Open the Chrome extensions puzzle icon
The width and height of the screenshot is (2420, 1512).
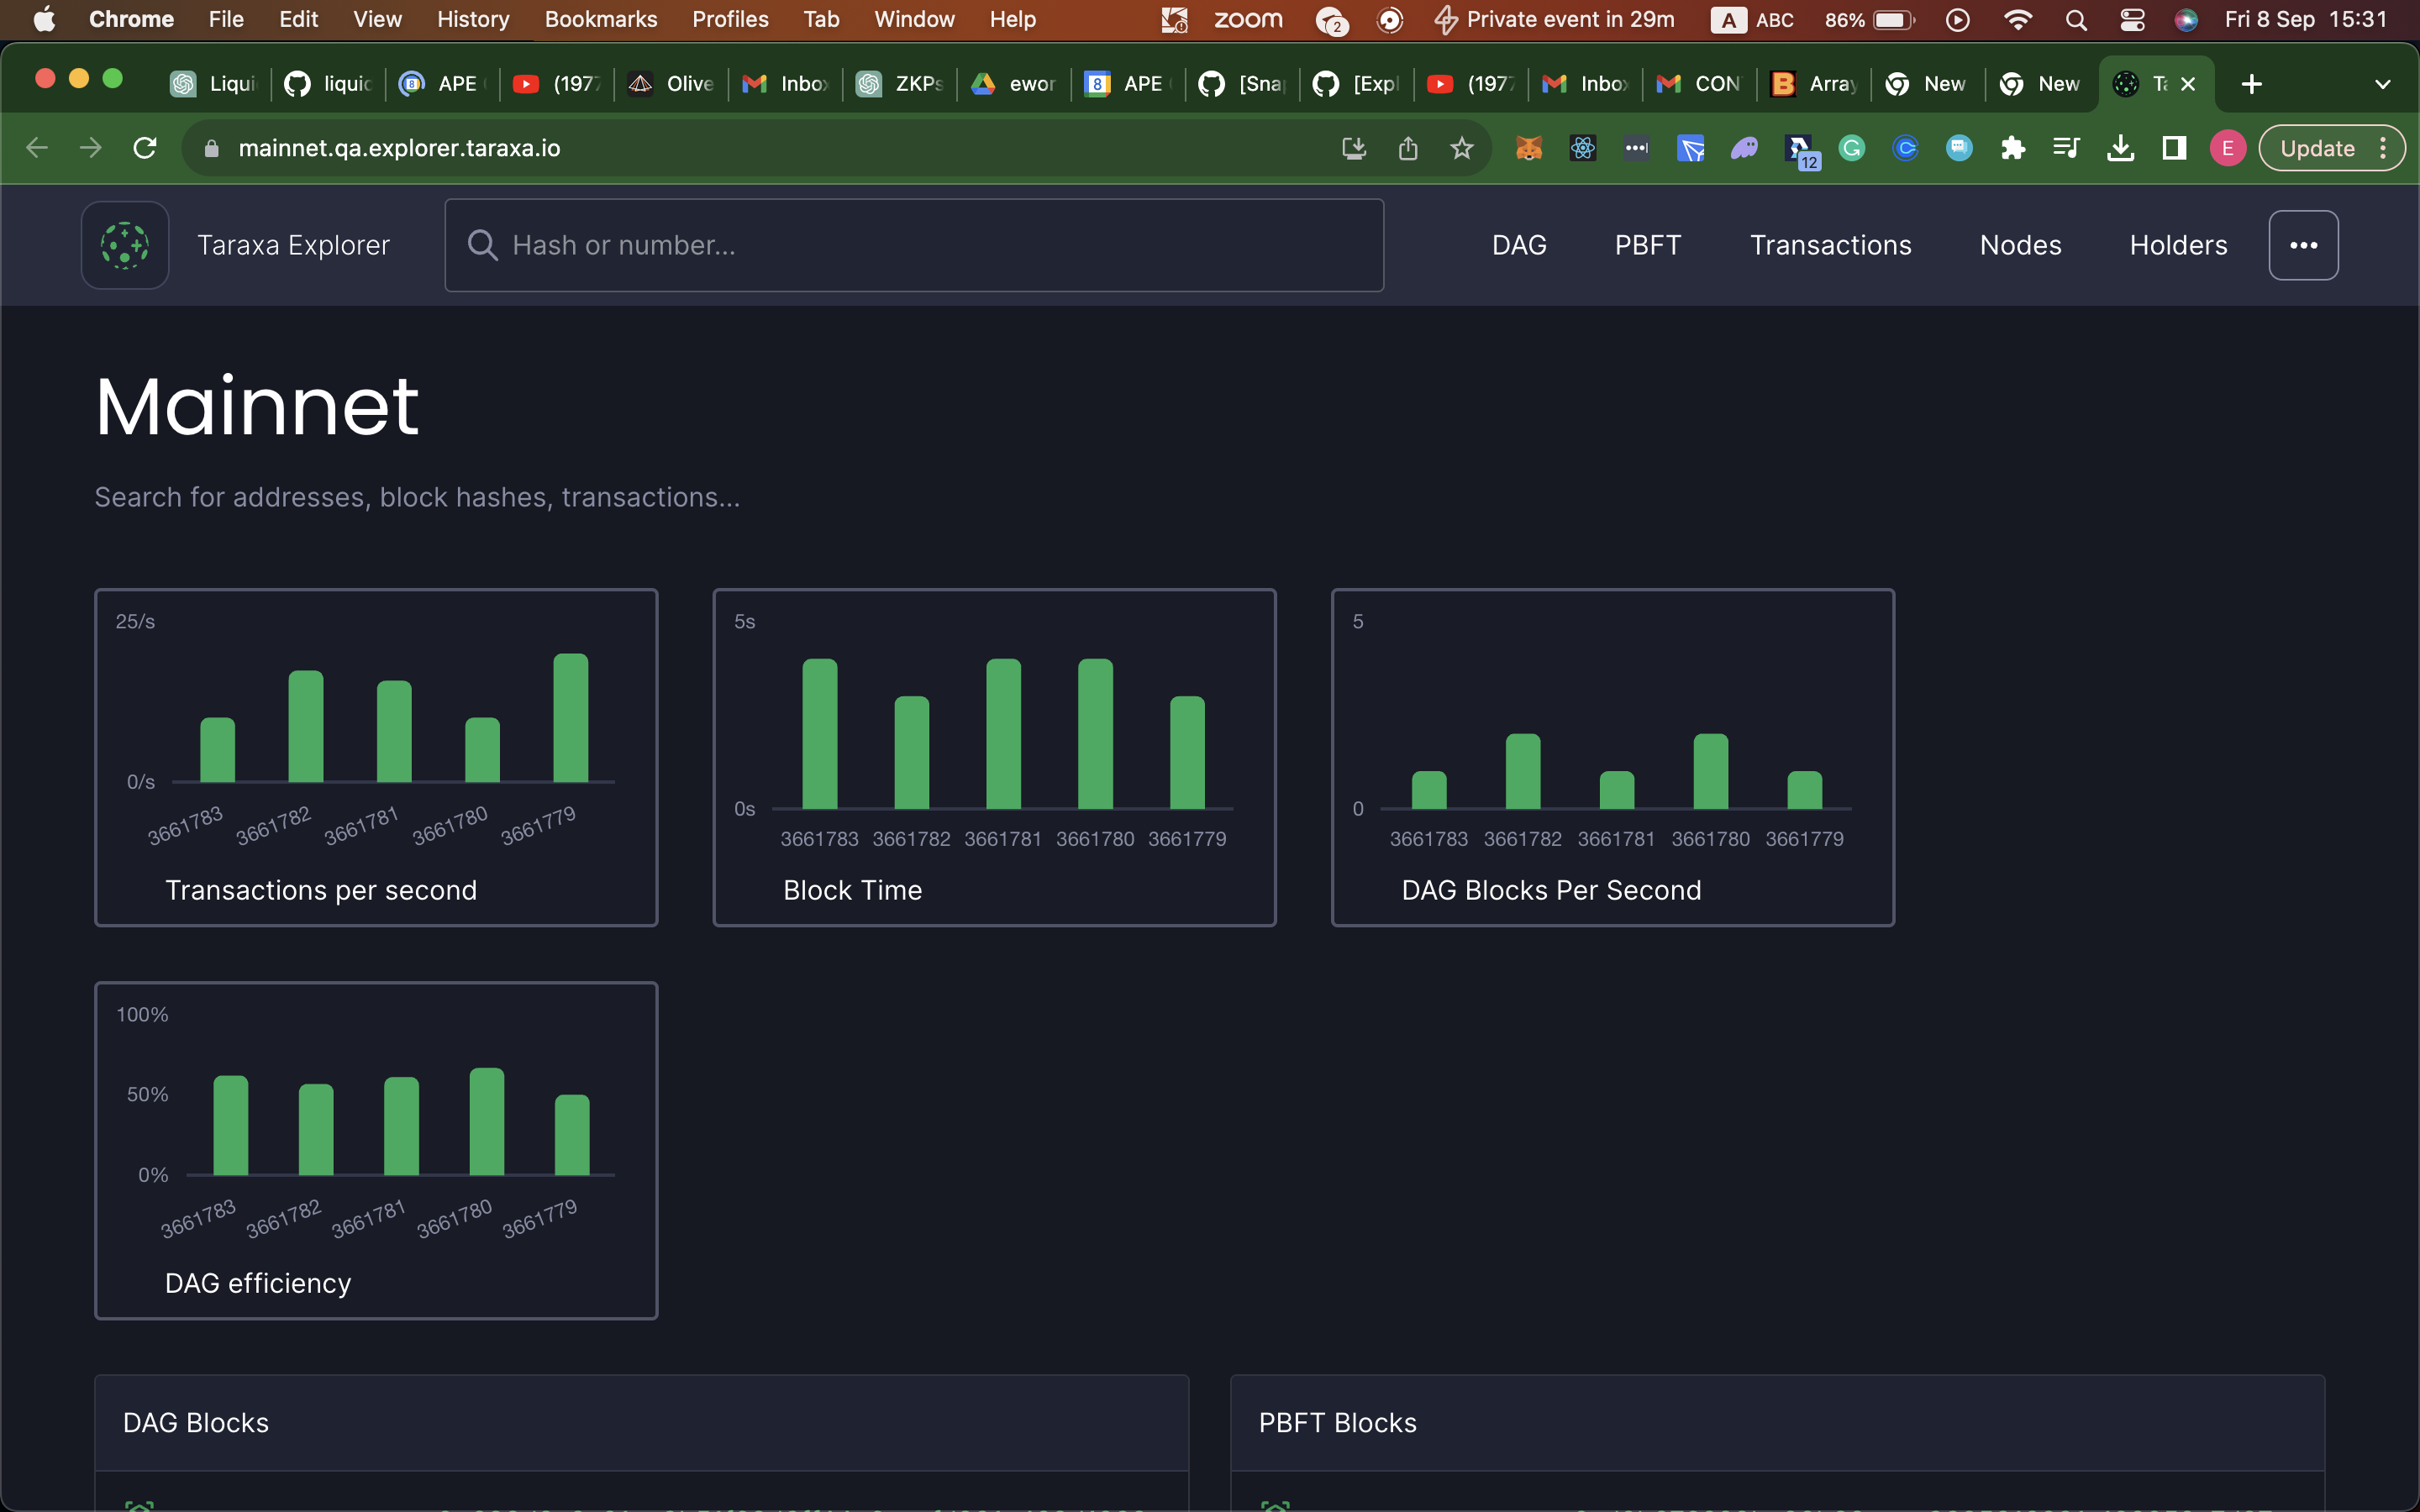click(x=2012, y=148)
